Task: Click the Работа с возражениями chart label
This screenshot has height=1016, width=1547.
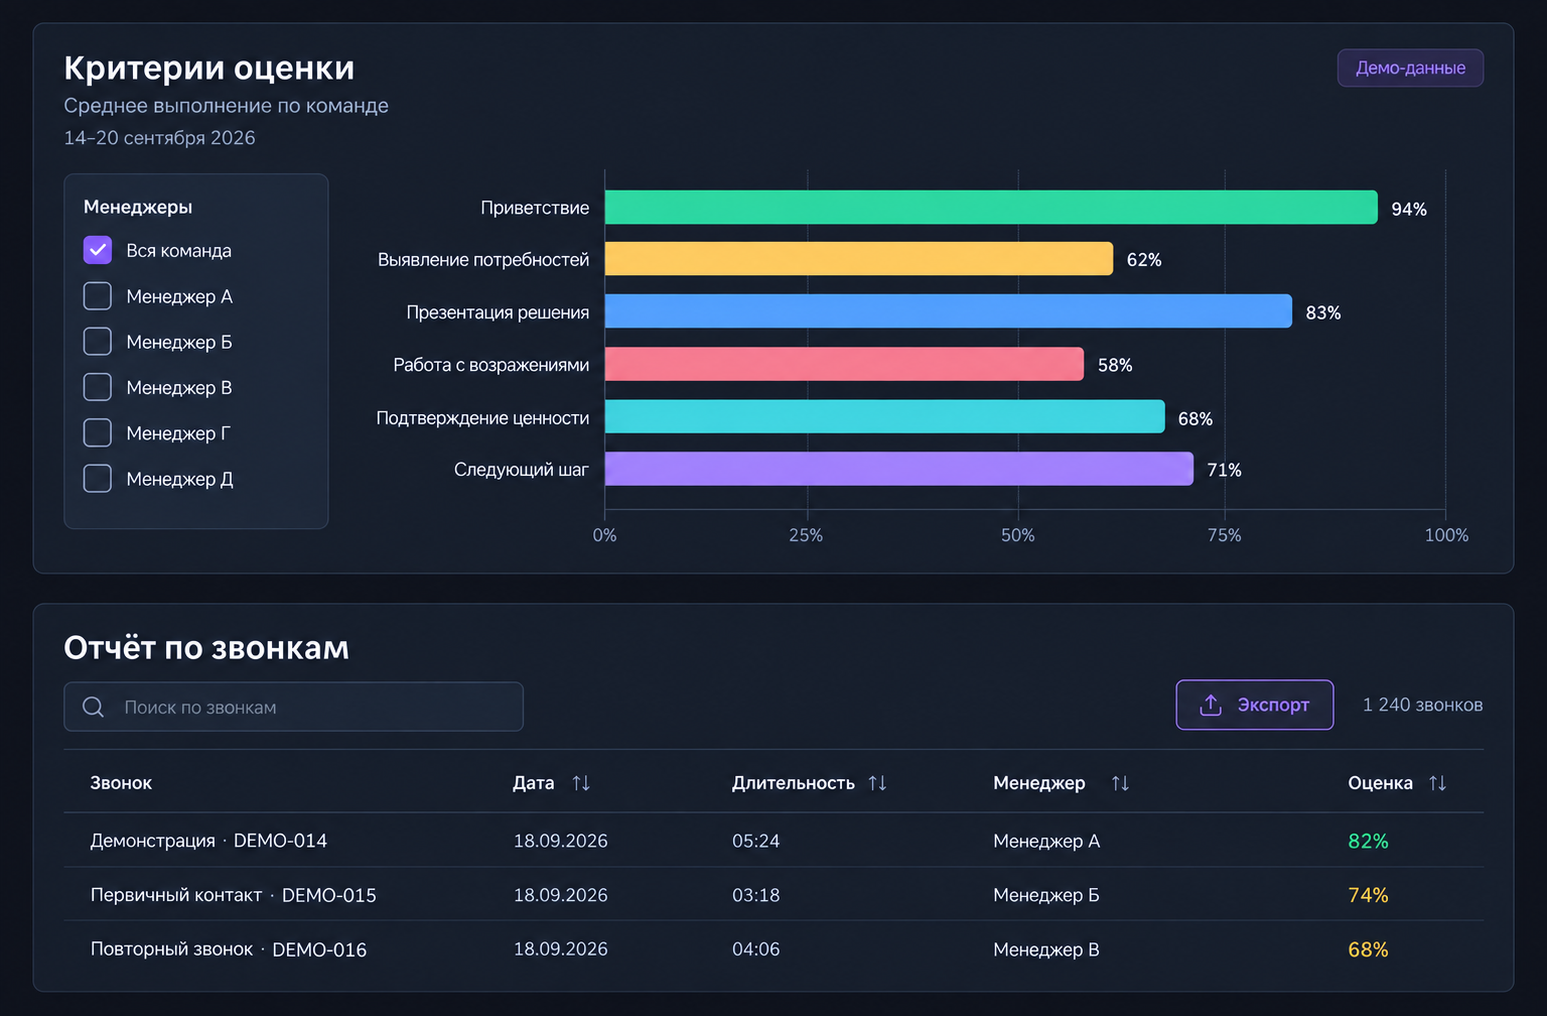Action: [491, 365]
